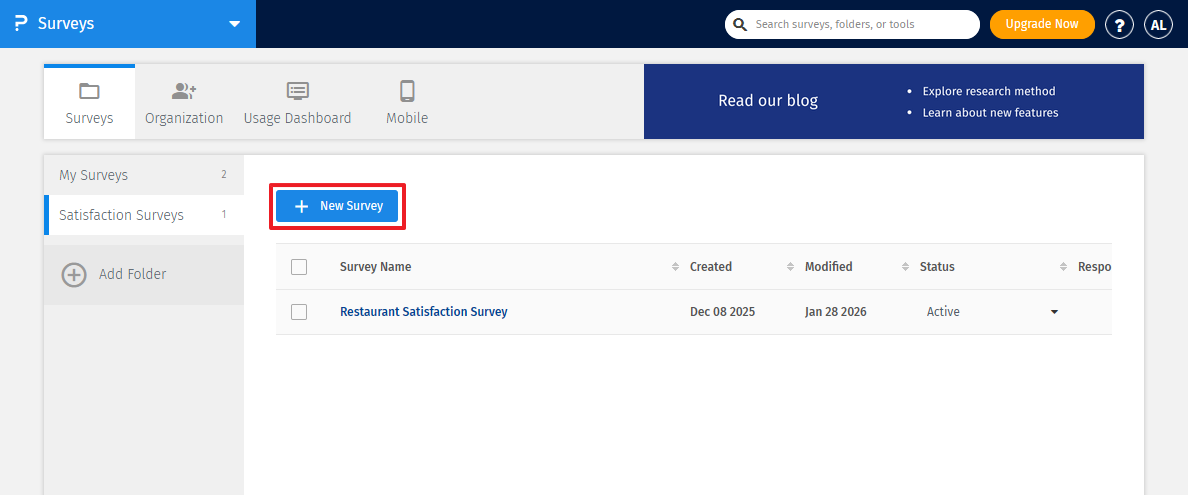Click the QuestionPro logo icon

coord(21,24)
